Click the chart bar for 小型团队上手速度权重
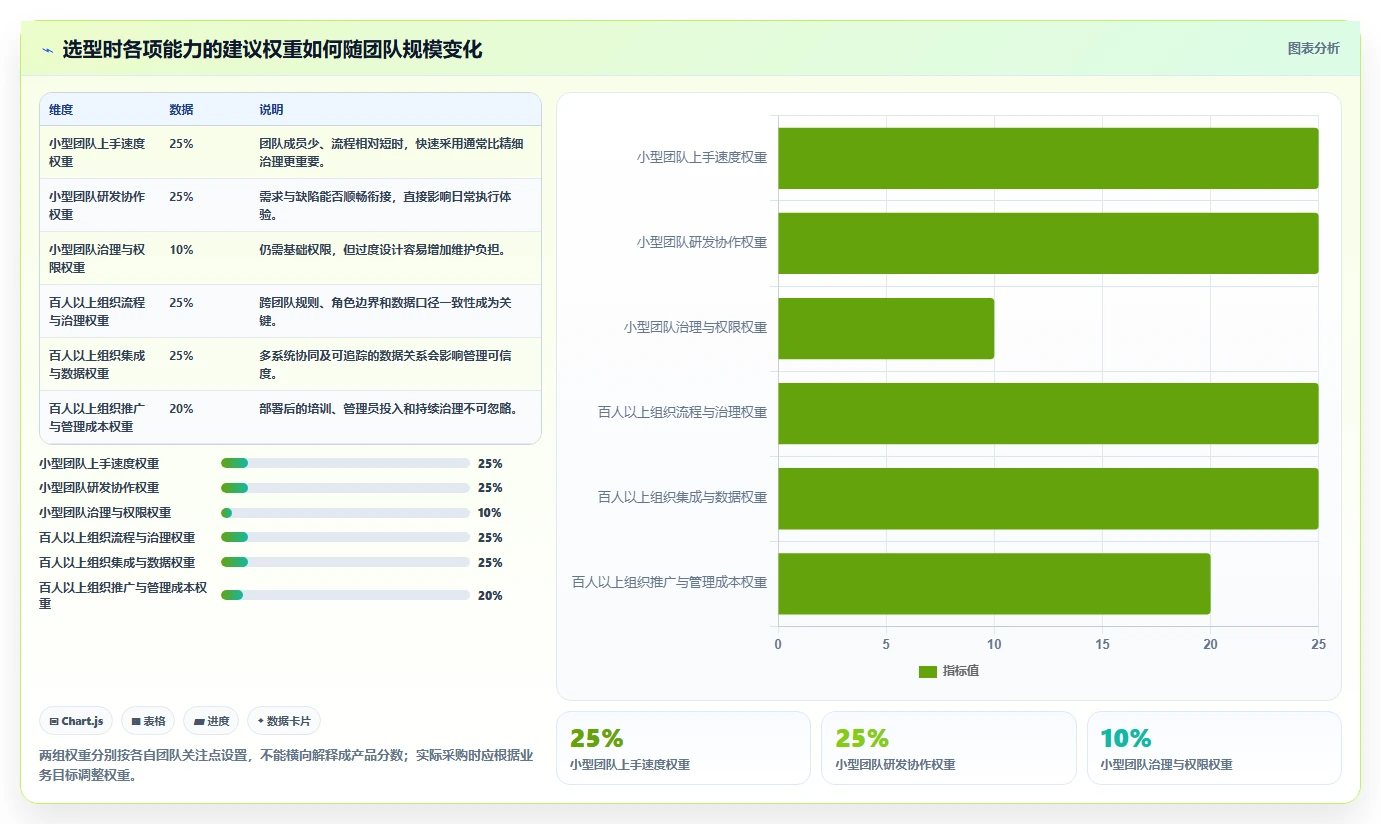Screen dimensions: 1381x824 1048,158
